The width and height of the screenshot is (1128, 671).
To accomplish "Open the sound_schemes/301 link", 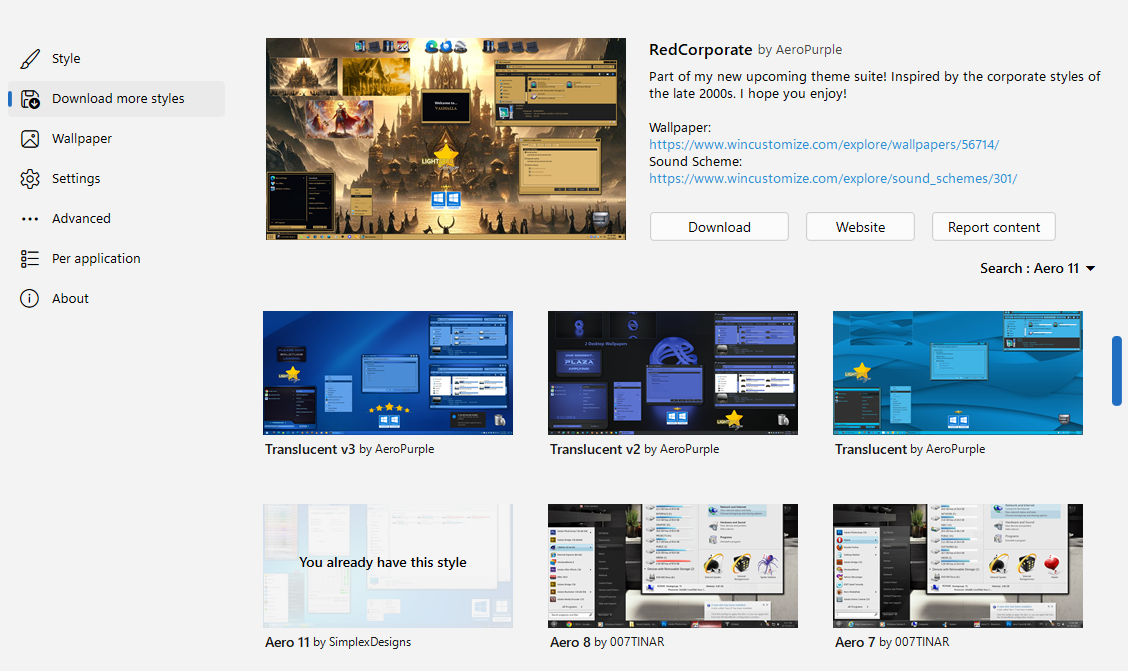I will pyautogui.click(x=833, y=179).
